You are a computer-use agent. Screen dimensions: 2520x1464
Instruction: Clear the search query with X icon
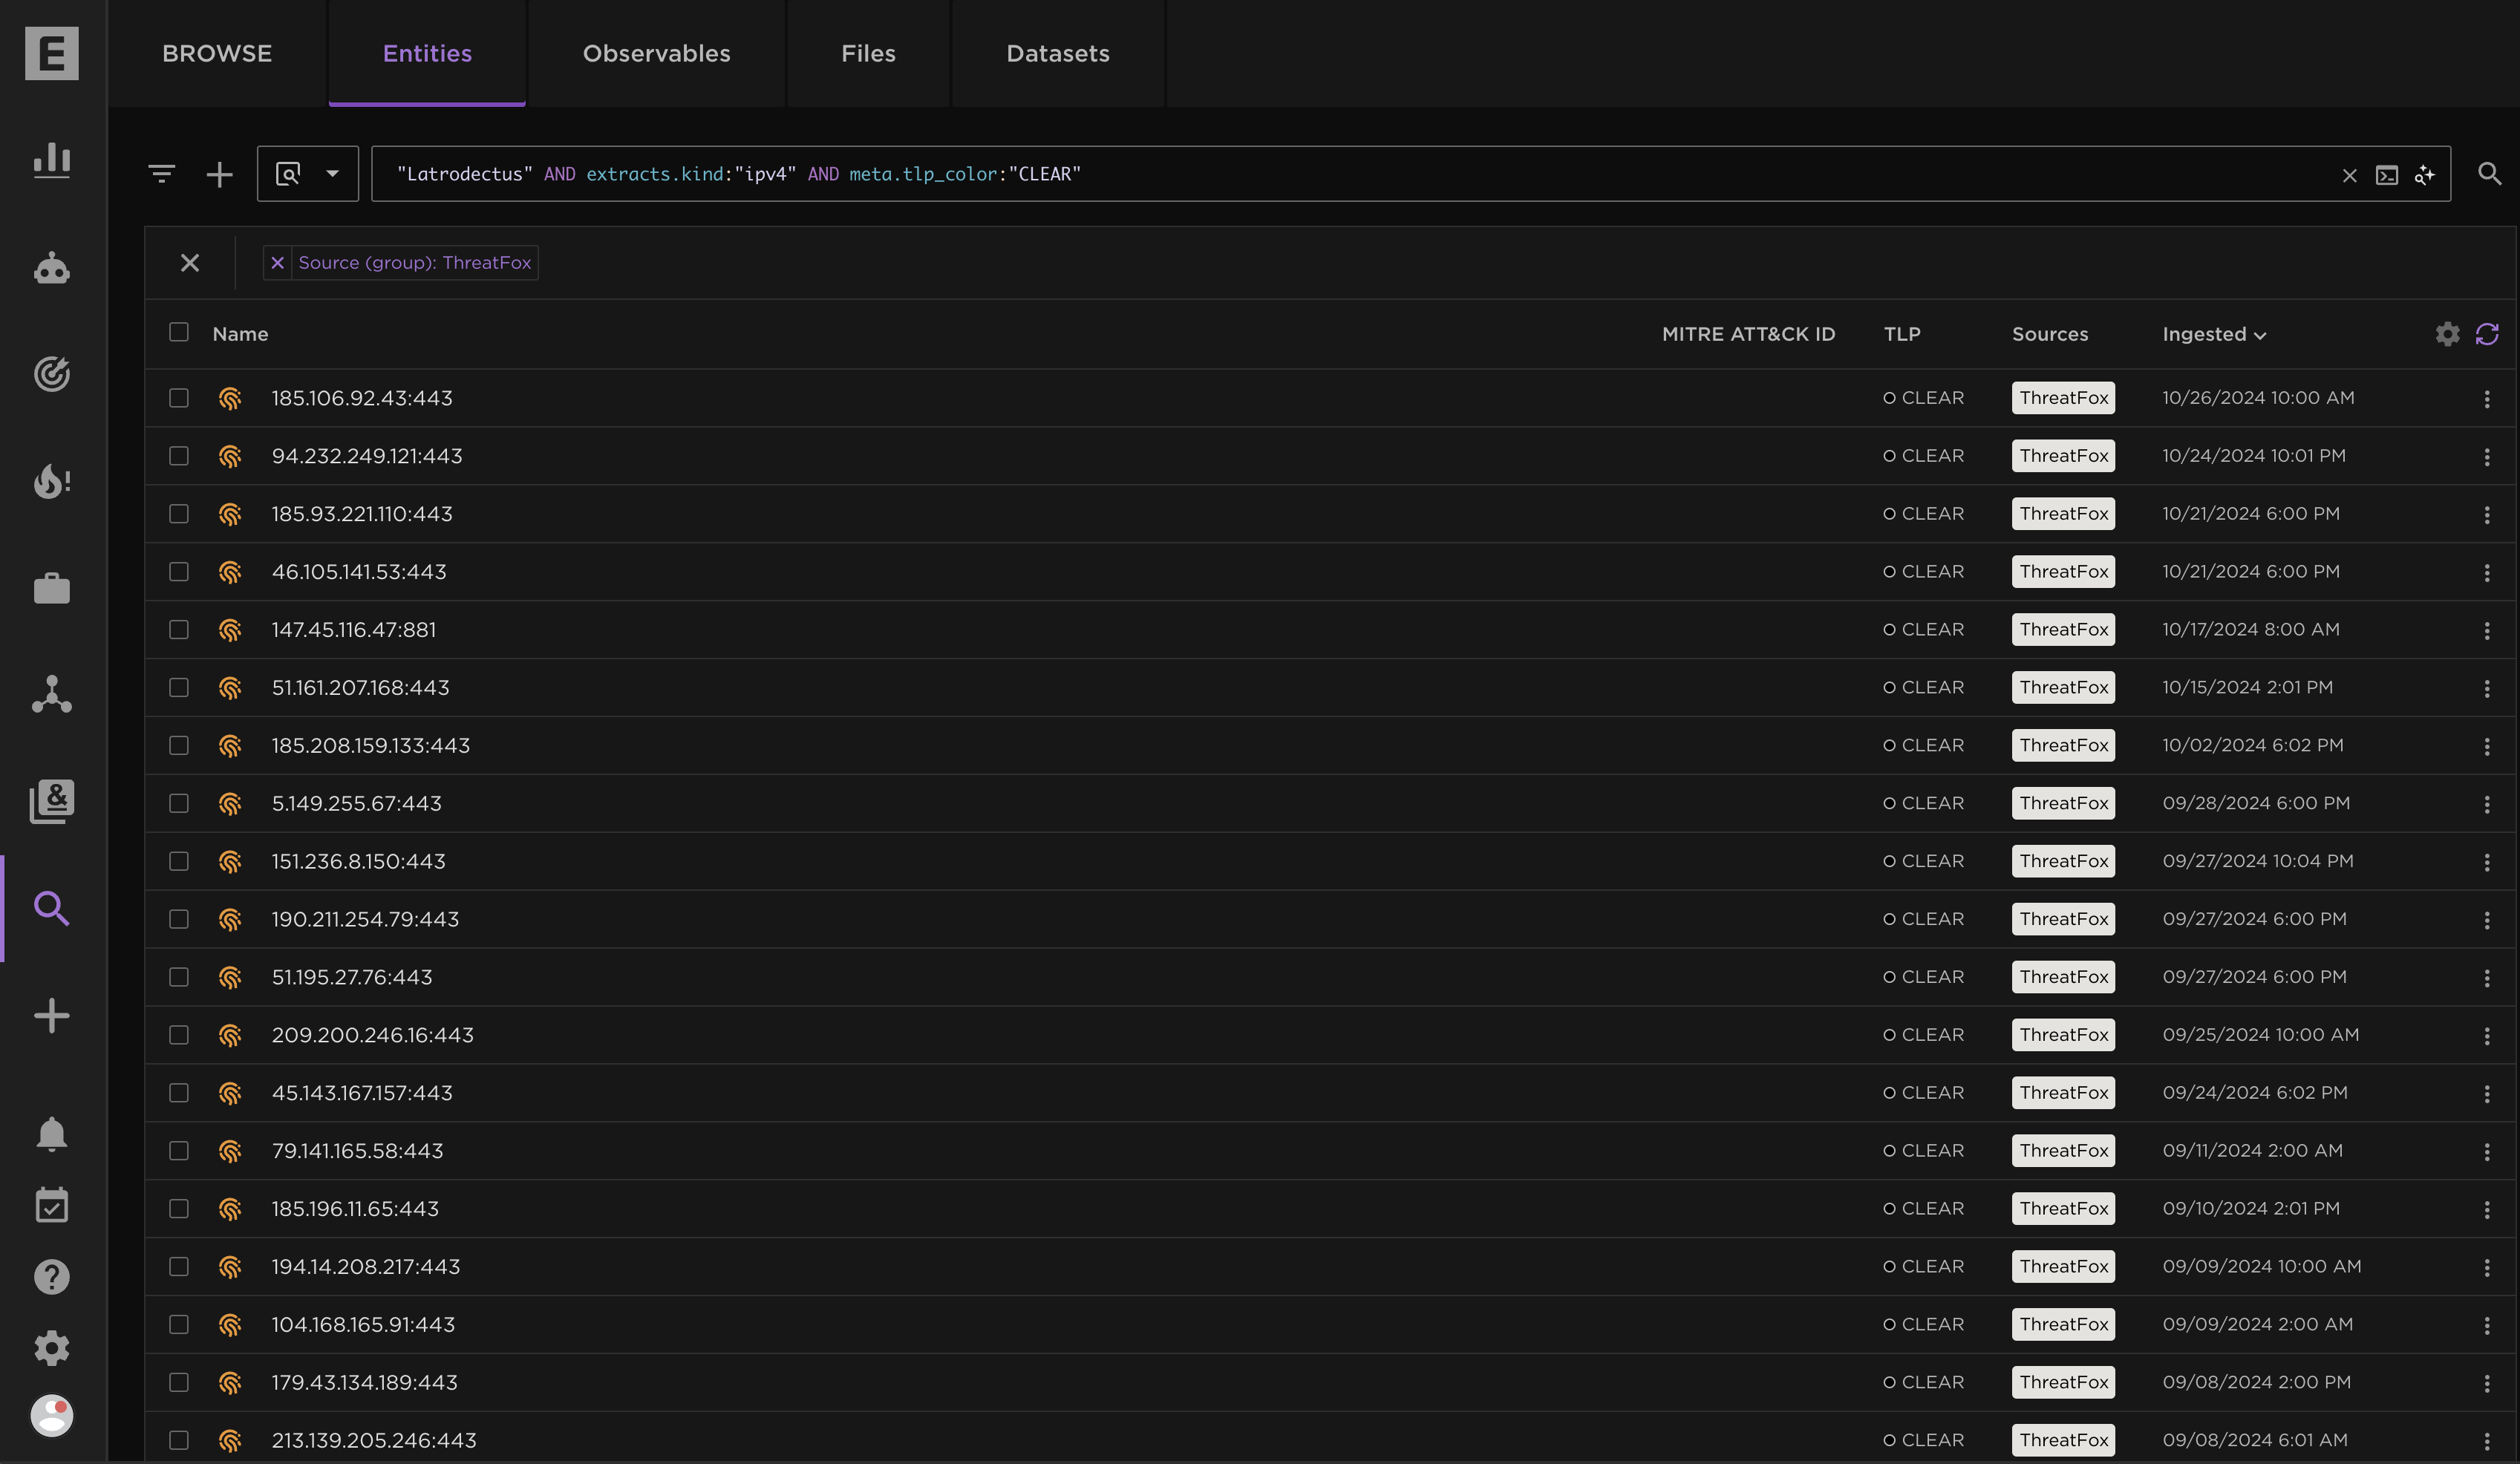coord(2349,176)
